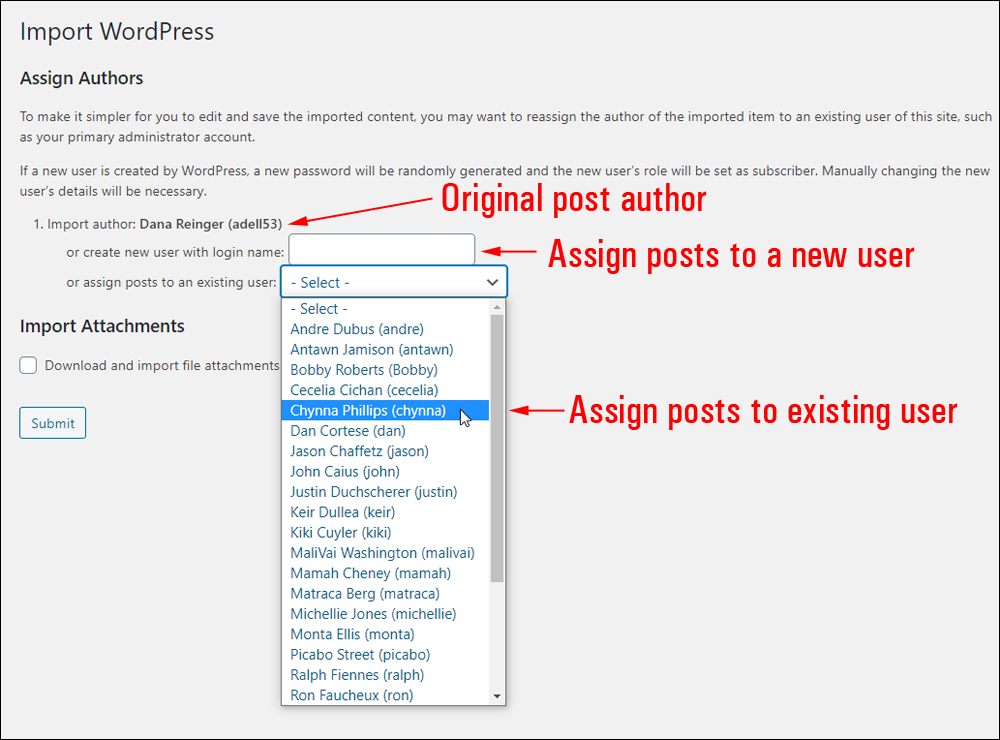Screen dimensions: 1000x740
Task: Select MaliVai Washington (malivai) from list
Action: [385, 553]
